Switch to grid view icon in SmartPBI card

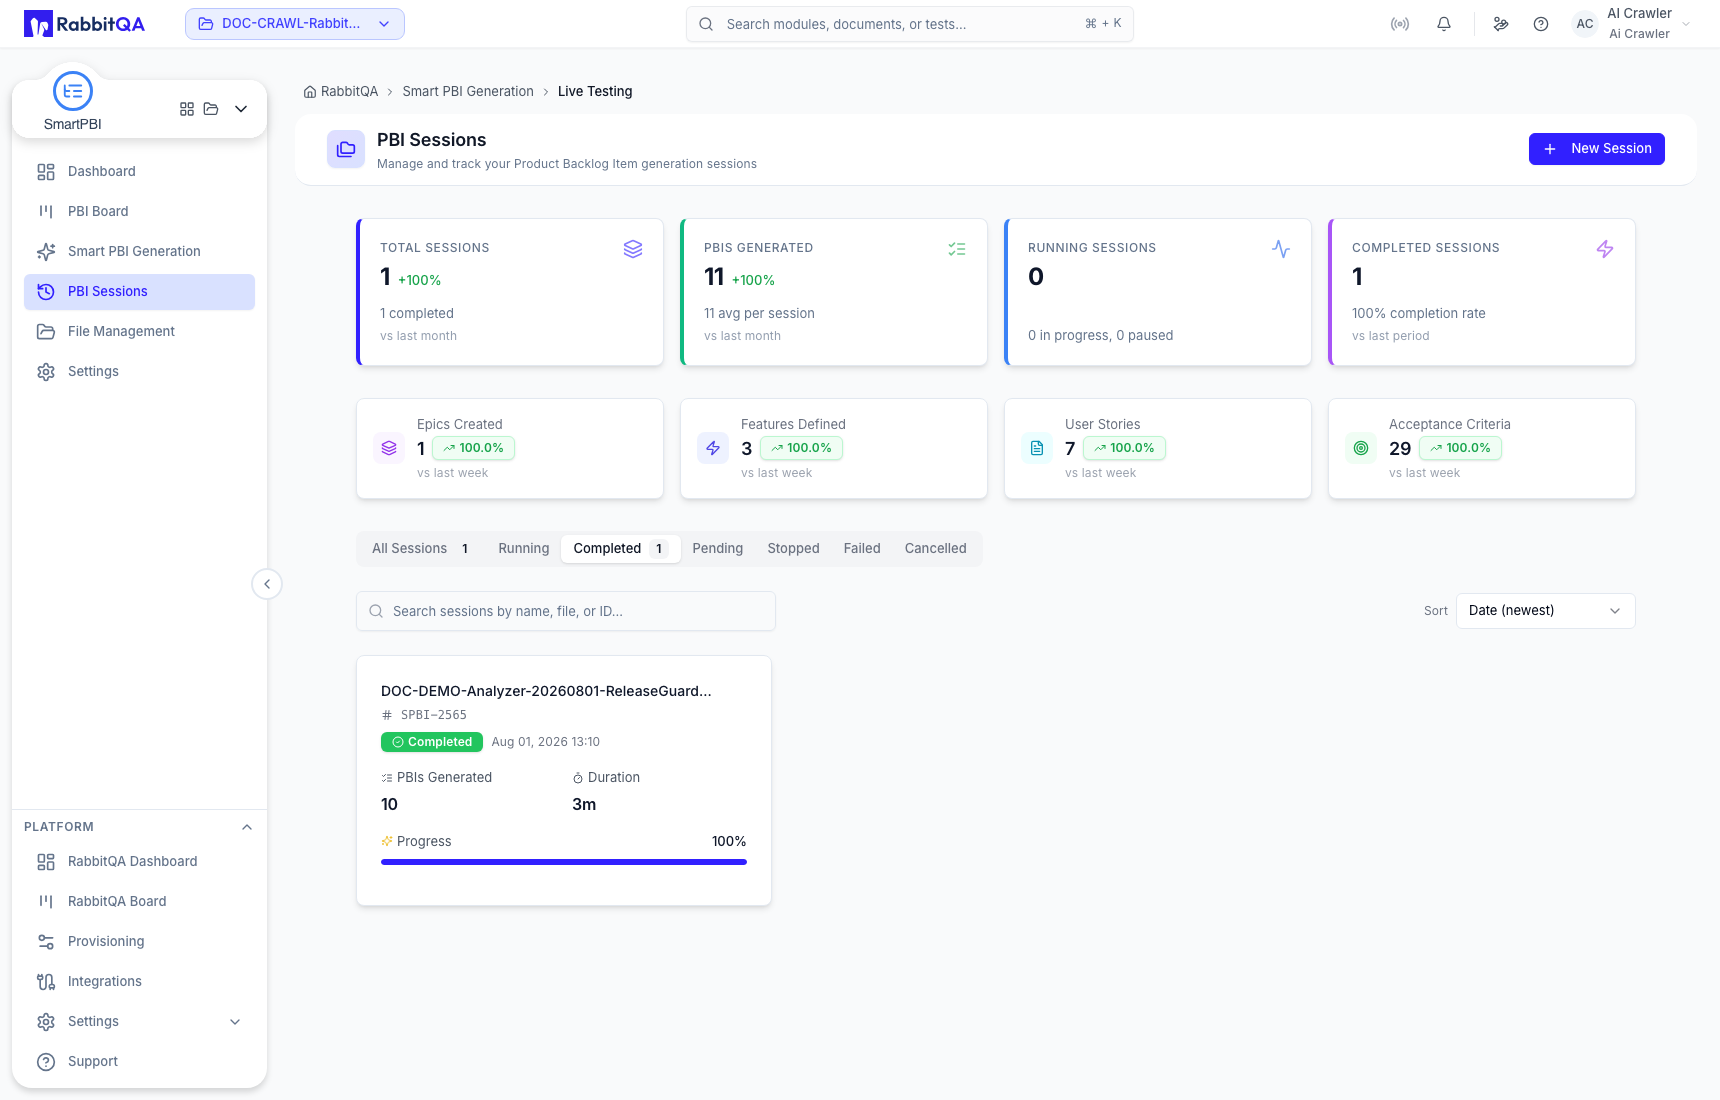point(187,109)
